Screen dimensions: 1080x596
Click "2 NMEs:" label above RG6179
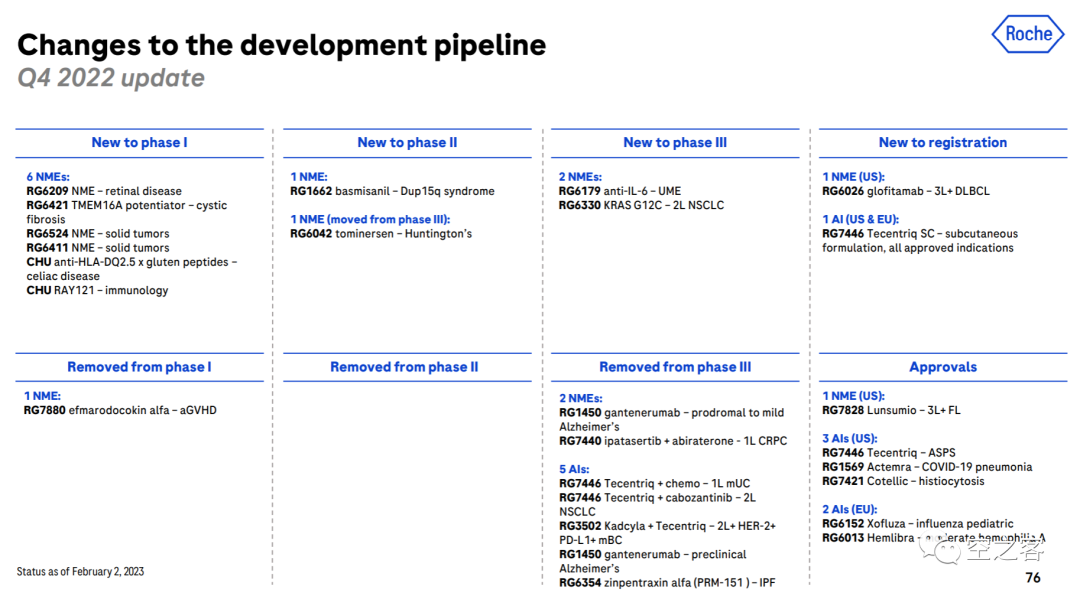(x=580, y=177)
